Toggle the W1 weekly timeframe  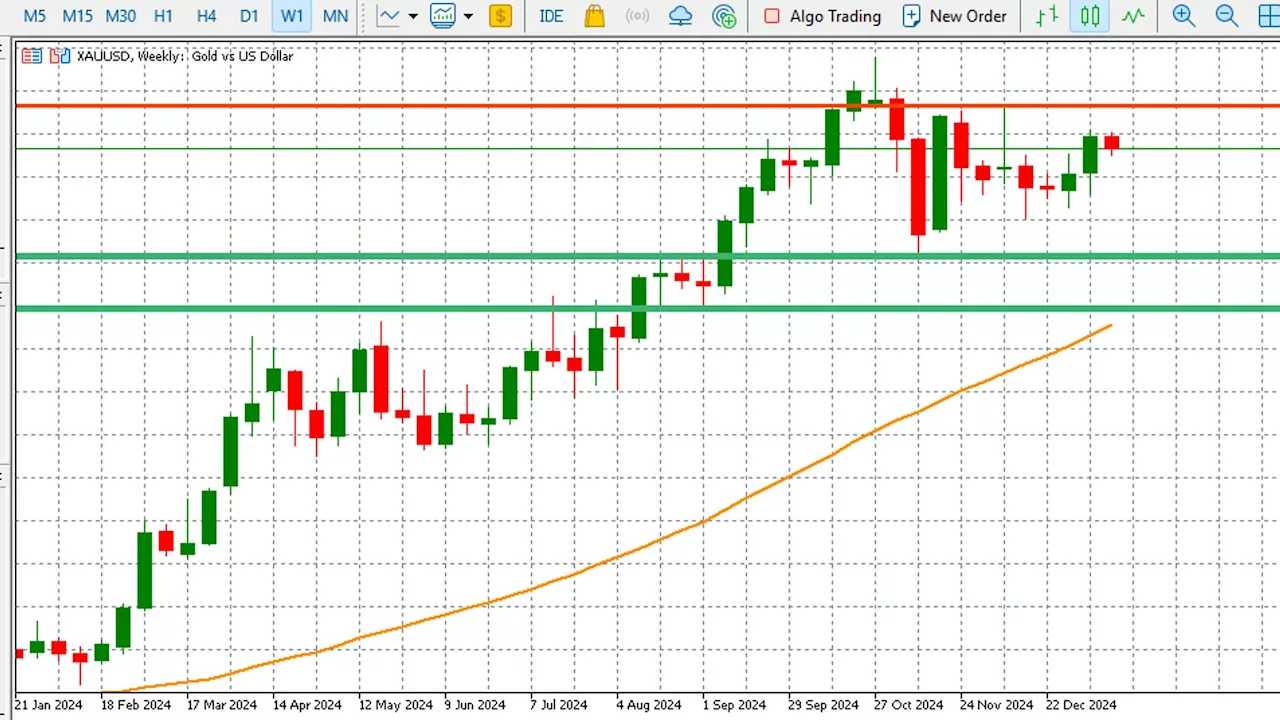(291, 16)
